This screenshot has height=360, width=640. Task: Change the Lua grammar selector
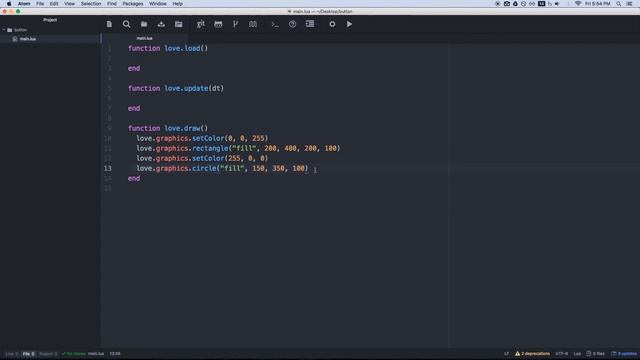tap(577, 353)
